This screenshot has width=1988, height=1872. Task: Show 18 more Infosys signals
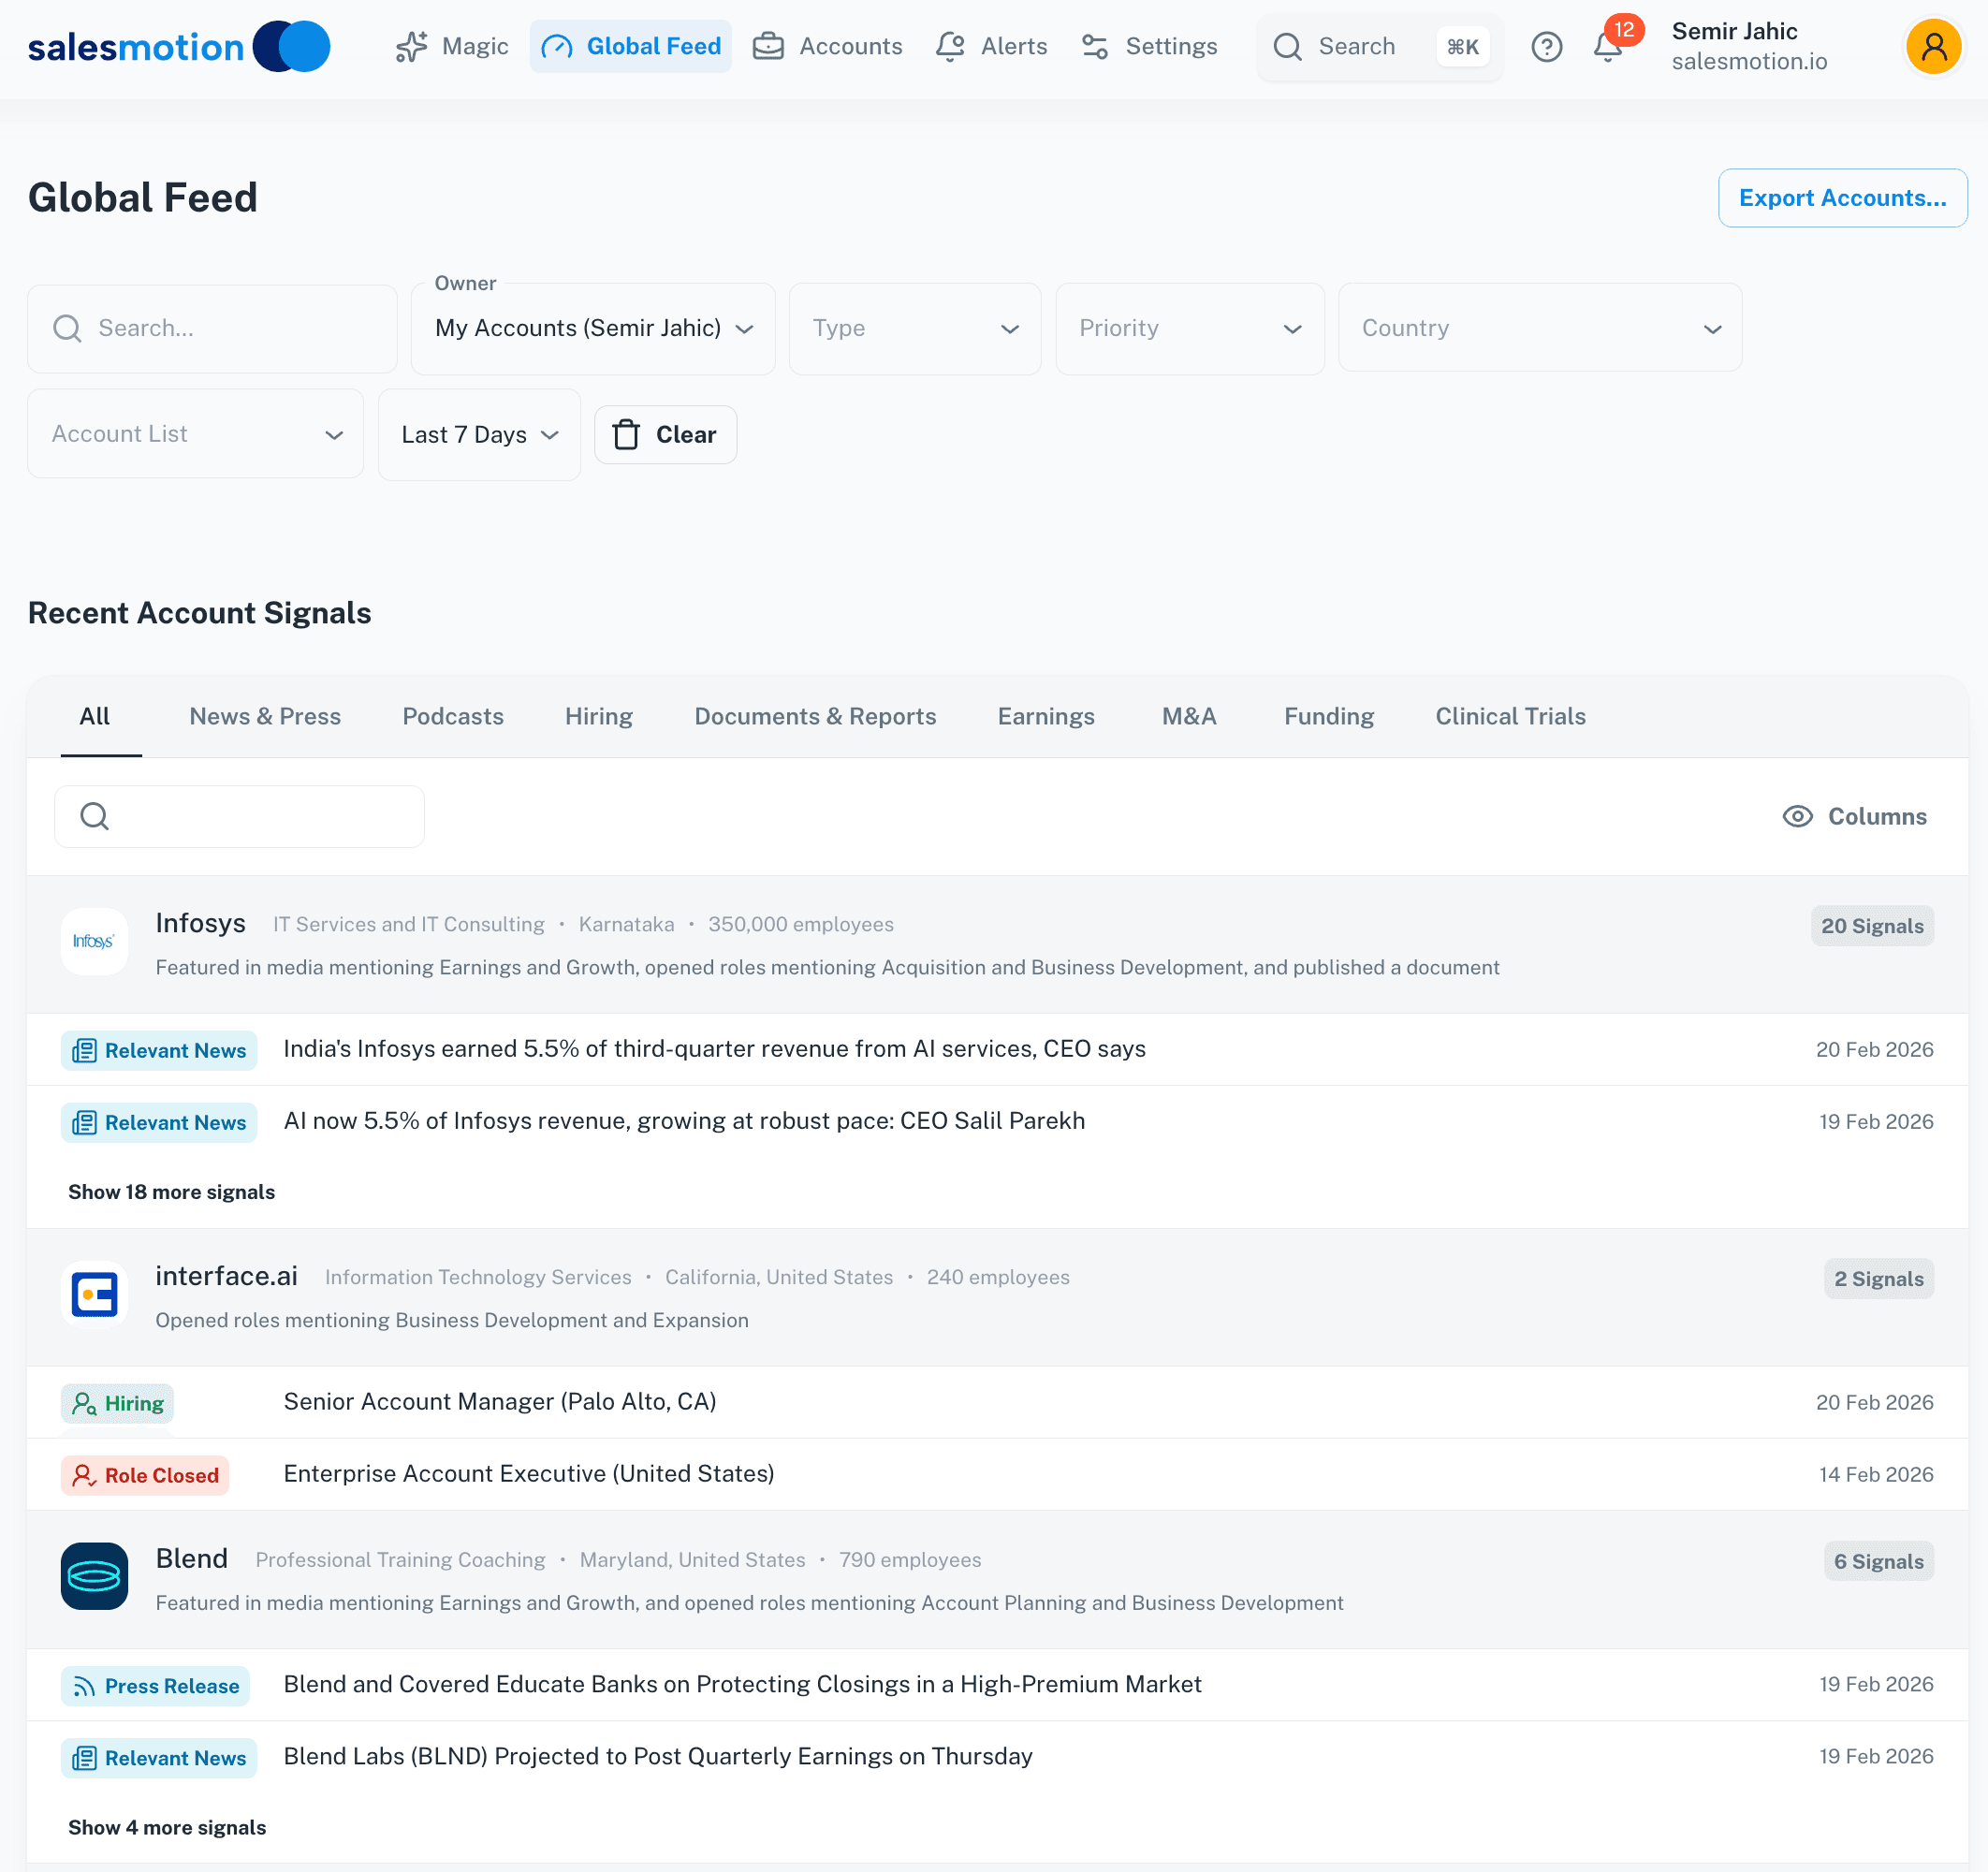tap(171, 1191)
